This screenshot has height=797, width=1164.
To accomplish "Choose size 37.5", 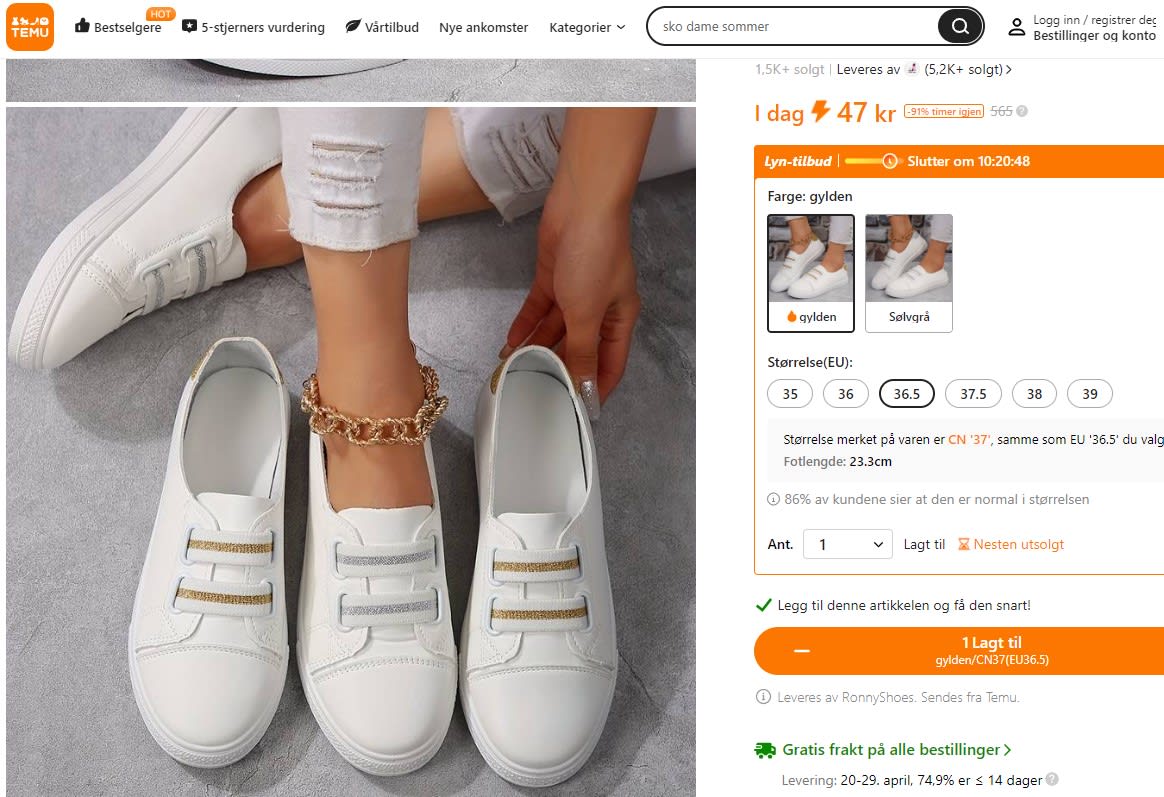I will click(973, 394).
